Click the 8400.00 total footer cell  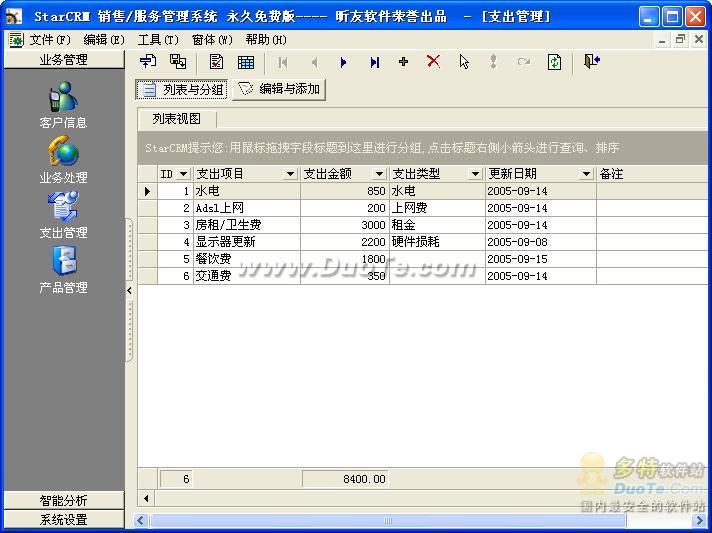tap(345, 479)
